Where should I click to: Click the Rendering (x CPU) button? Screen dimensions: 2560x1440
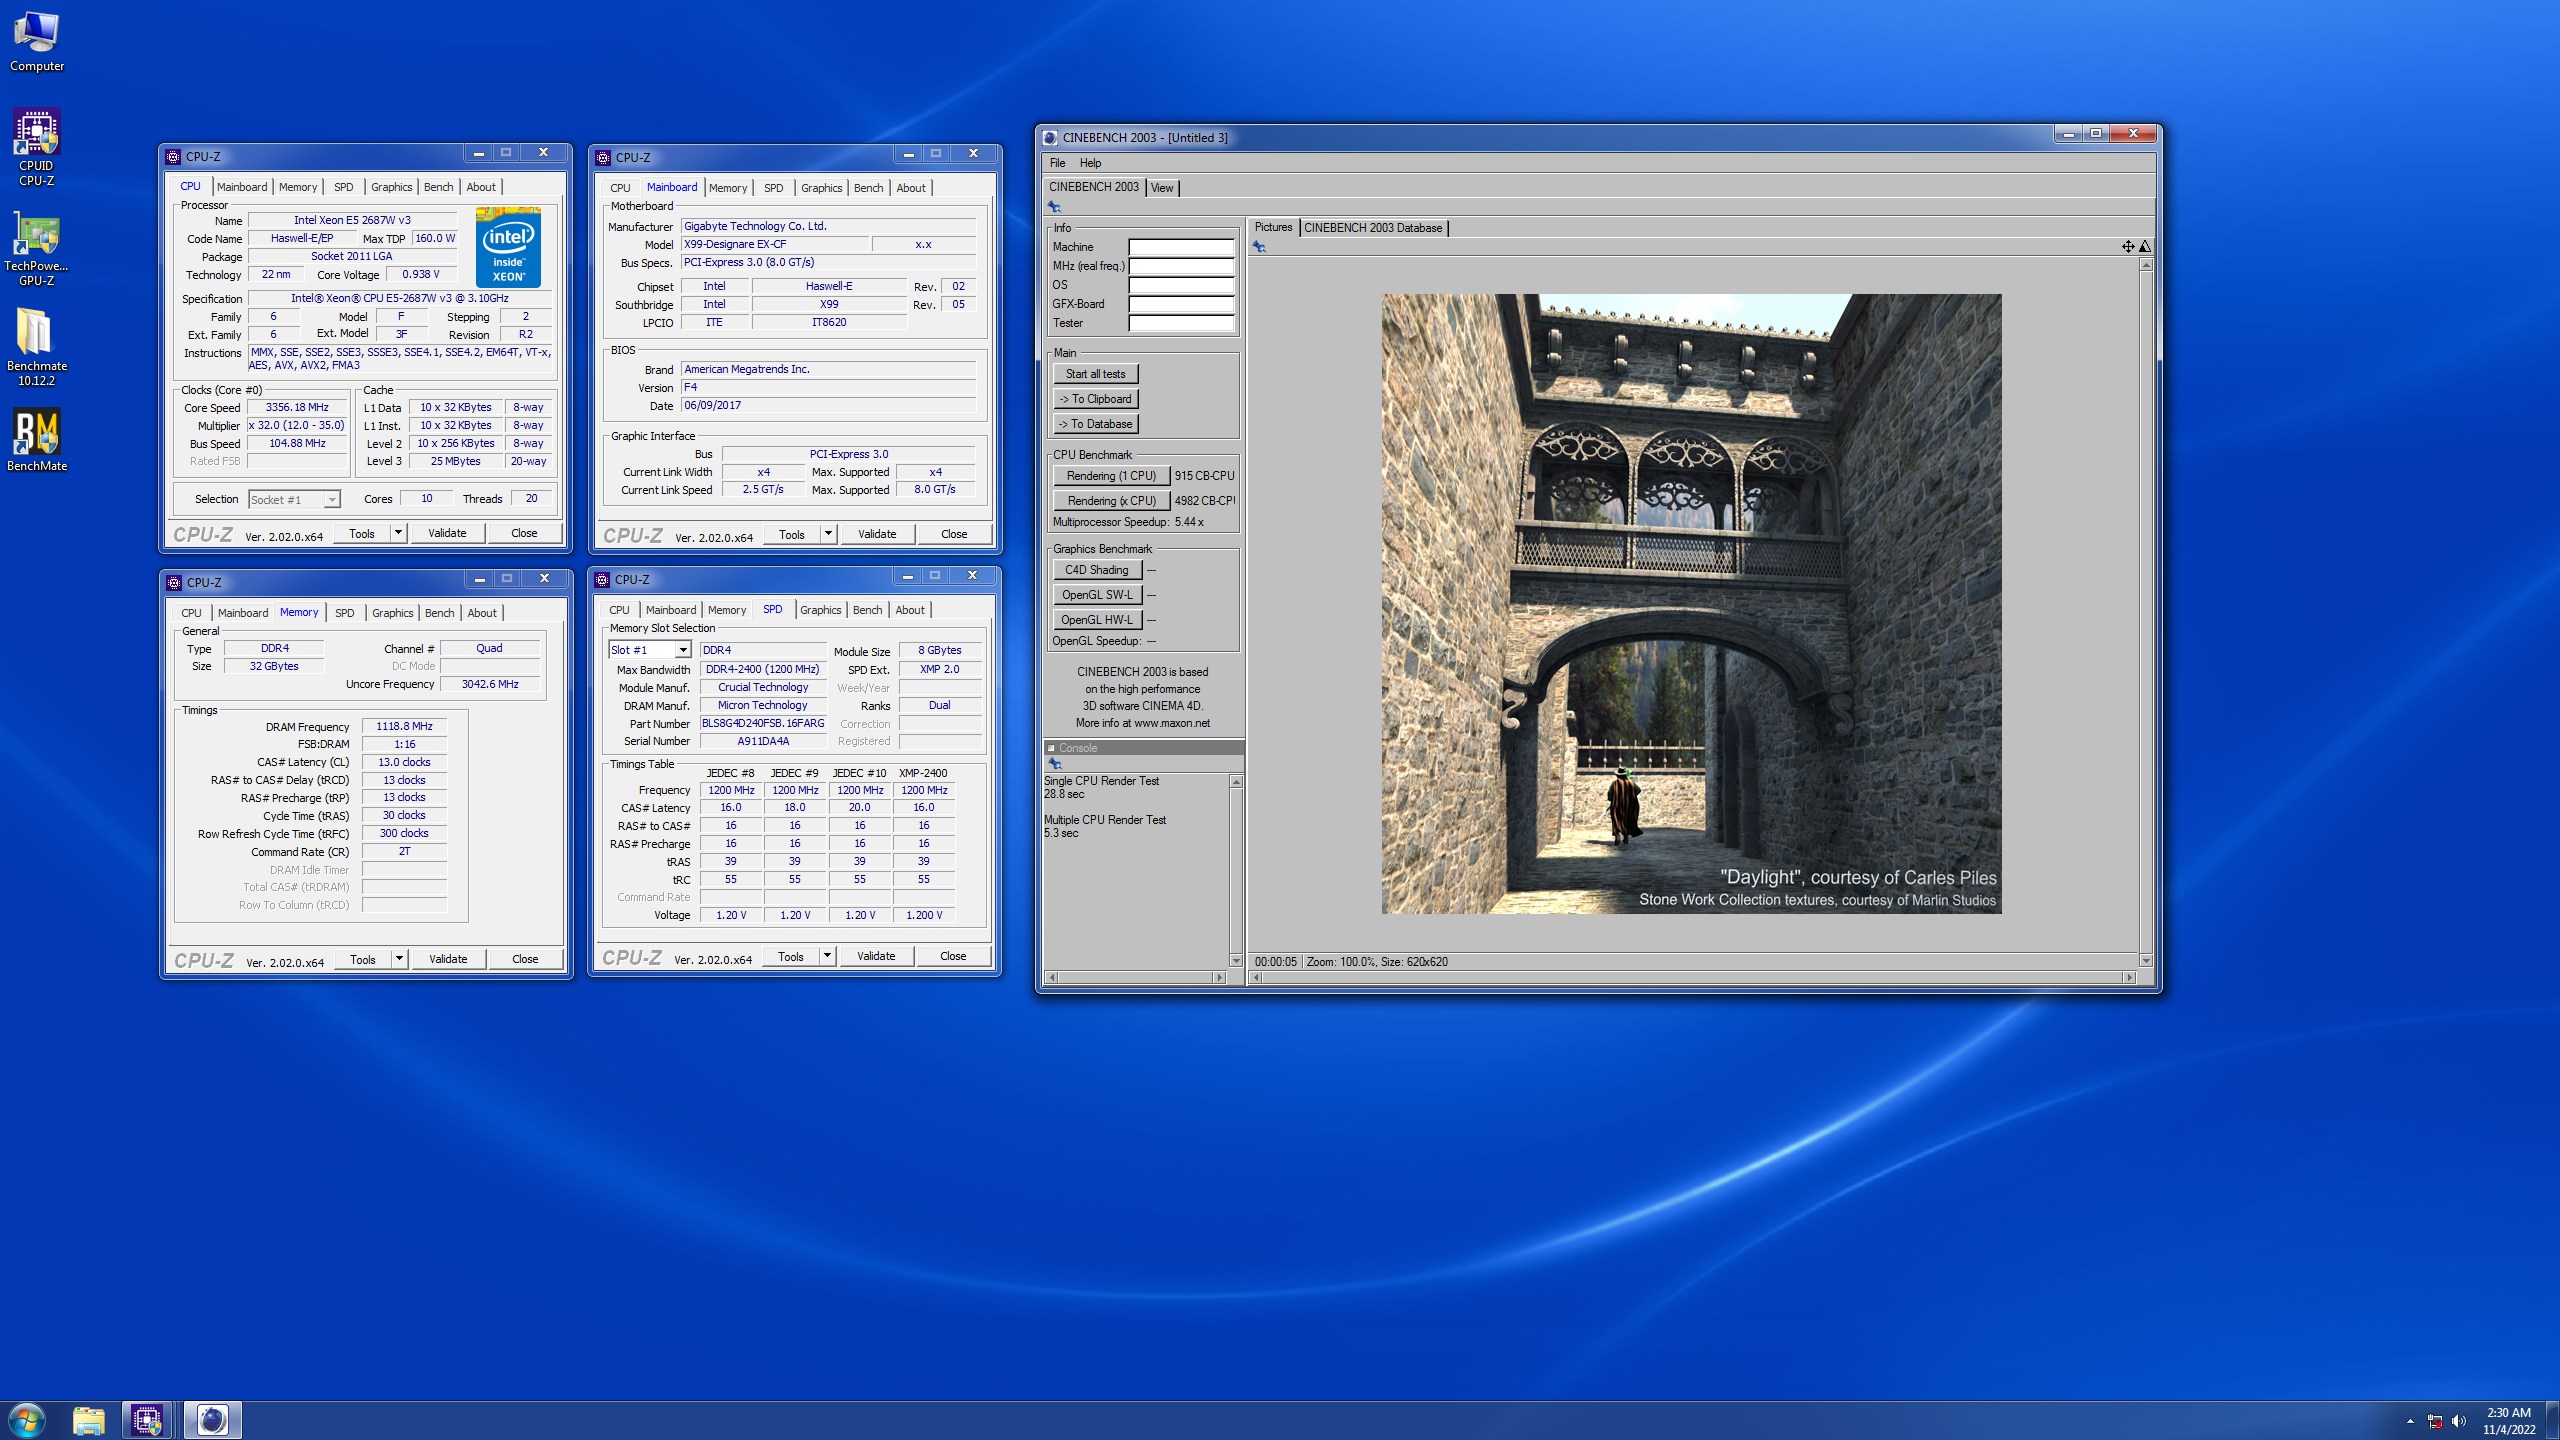pos(1111,501)
